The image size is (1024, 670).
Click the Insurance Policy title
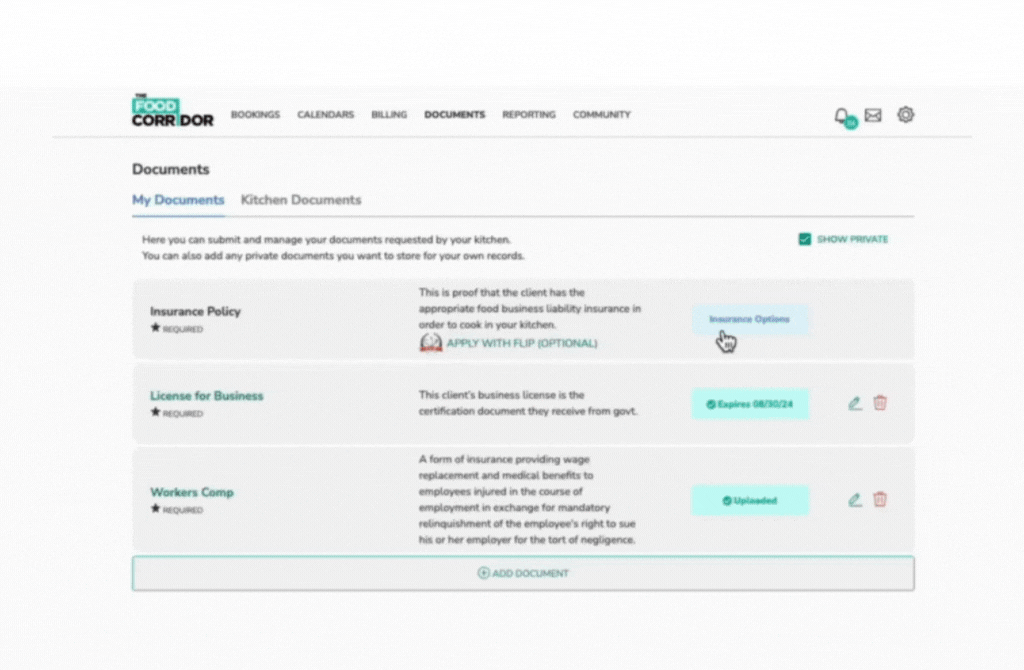[195, 311]
